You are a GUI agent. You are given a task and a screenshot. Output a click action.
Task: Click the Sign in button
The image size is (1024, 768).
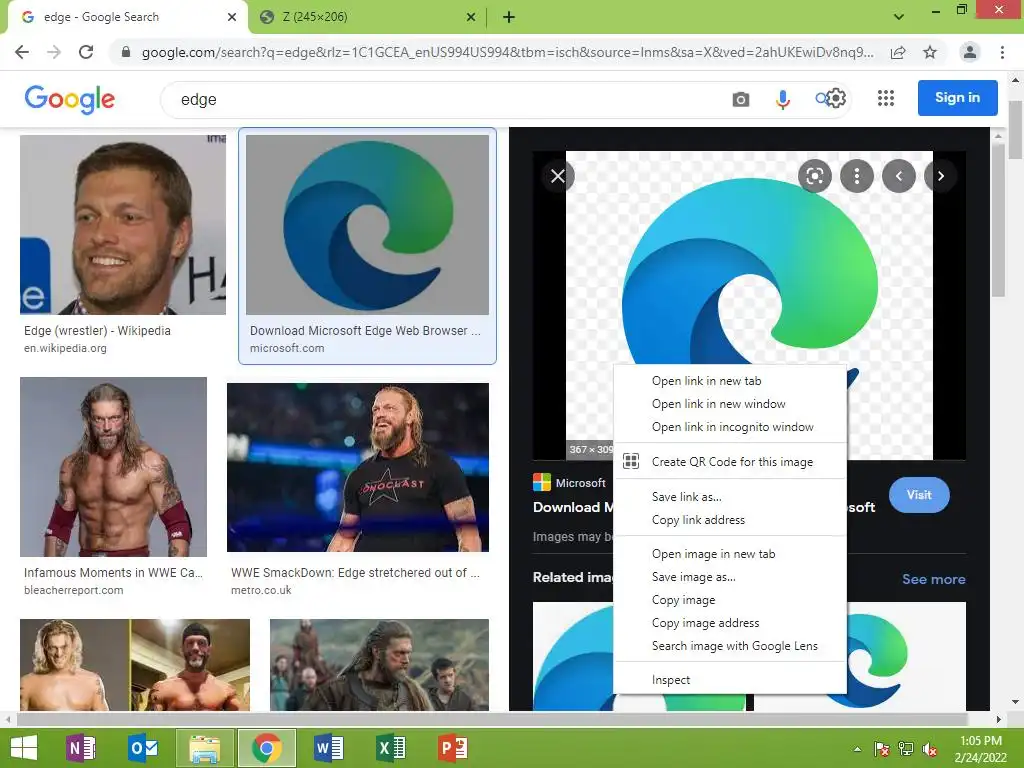pos(957,98)
